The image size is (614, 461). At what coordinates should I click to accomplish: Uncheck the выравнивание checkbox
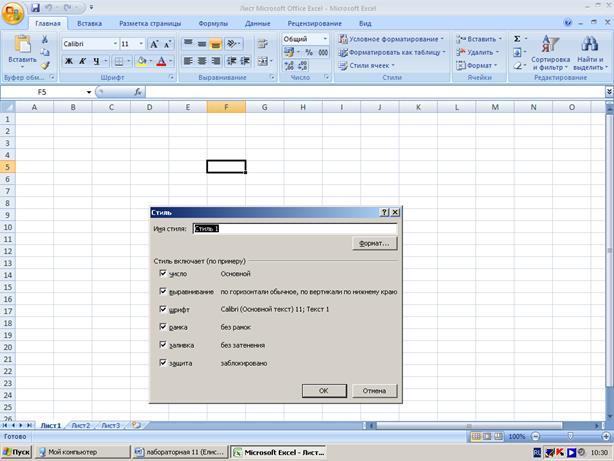pos(163,291)
